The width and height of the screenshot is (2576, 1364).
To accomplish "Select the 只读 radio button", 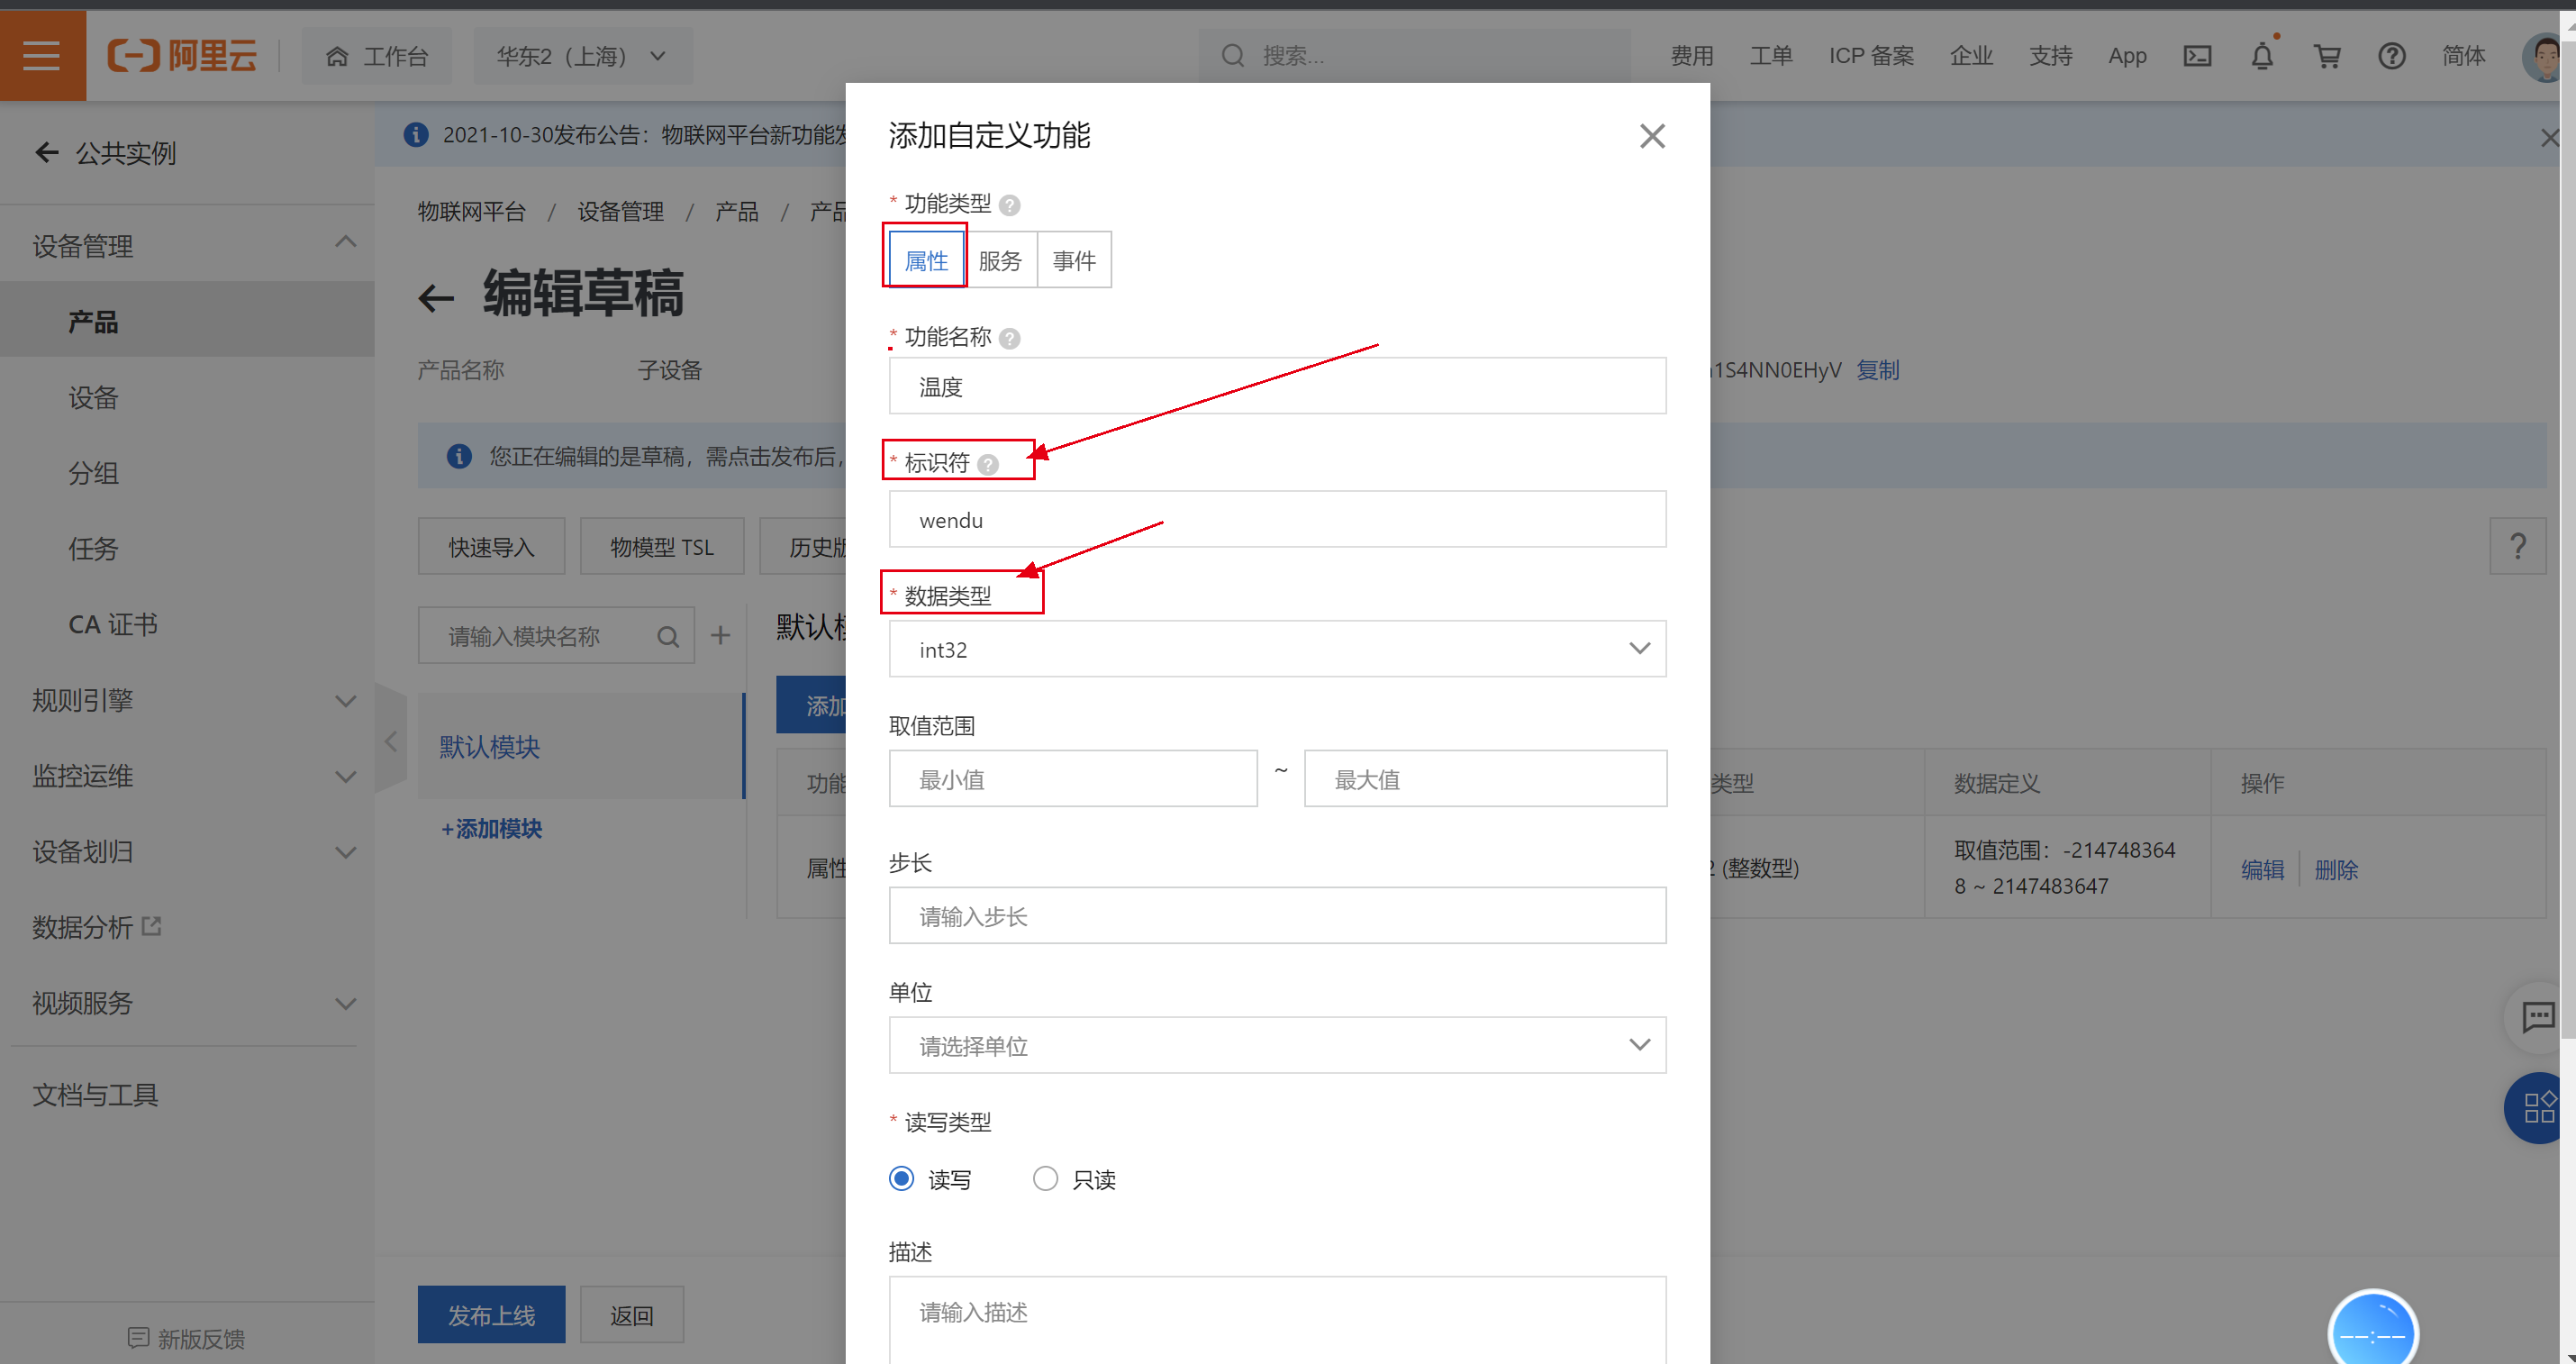I will (x=1045, y=1178).
